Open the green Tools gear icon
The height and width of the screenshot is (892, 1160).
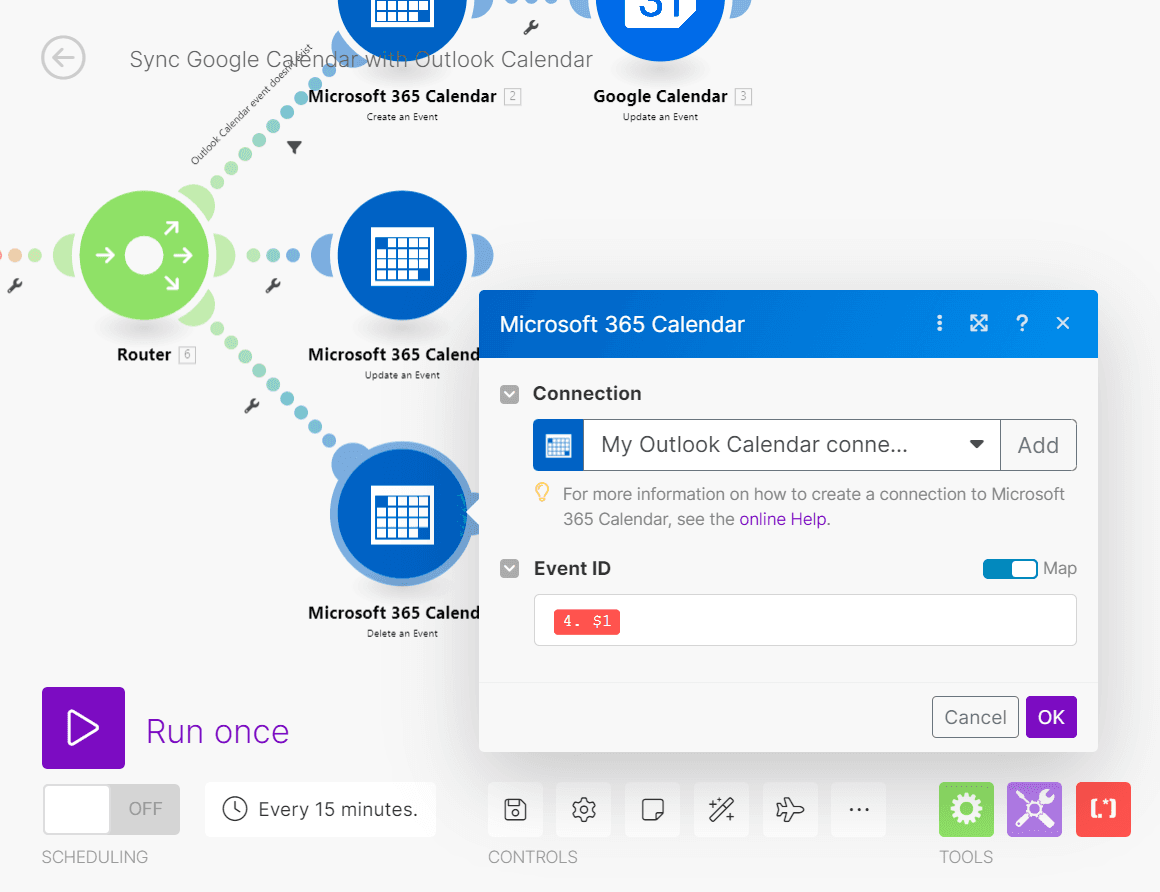point(966,809)
